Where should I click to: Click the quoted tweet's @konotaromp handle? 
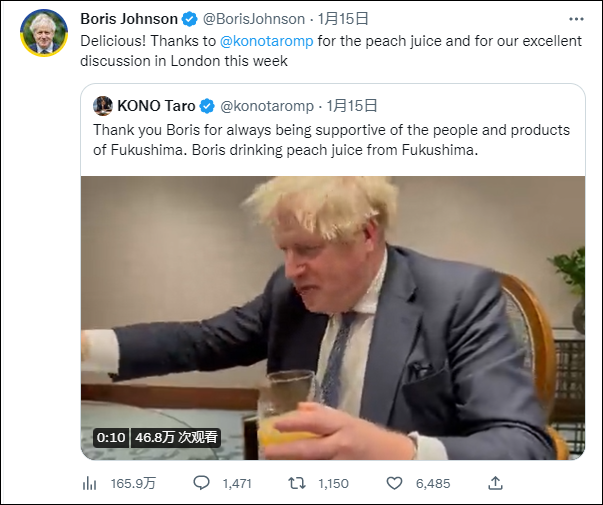pos(267,105)
